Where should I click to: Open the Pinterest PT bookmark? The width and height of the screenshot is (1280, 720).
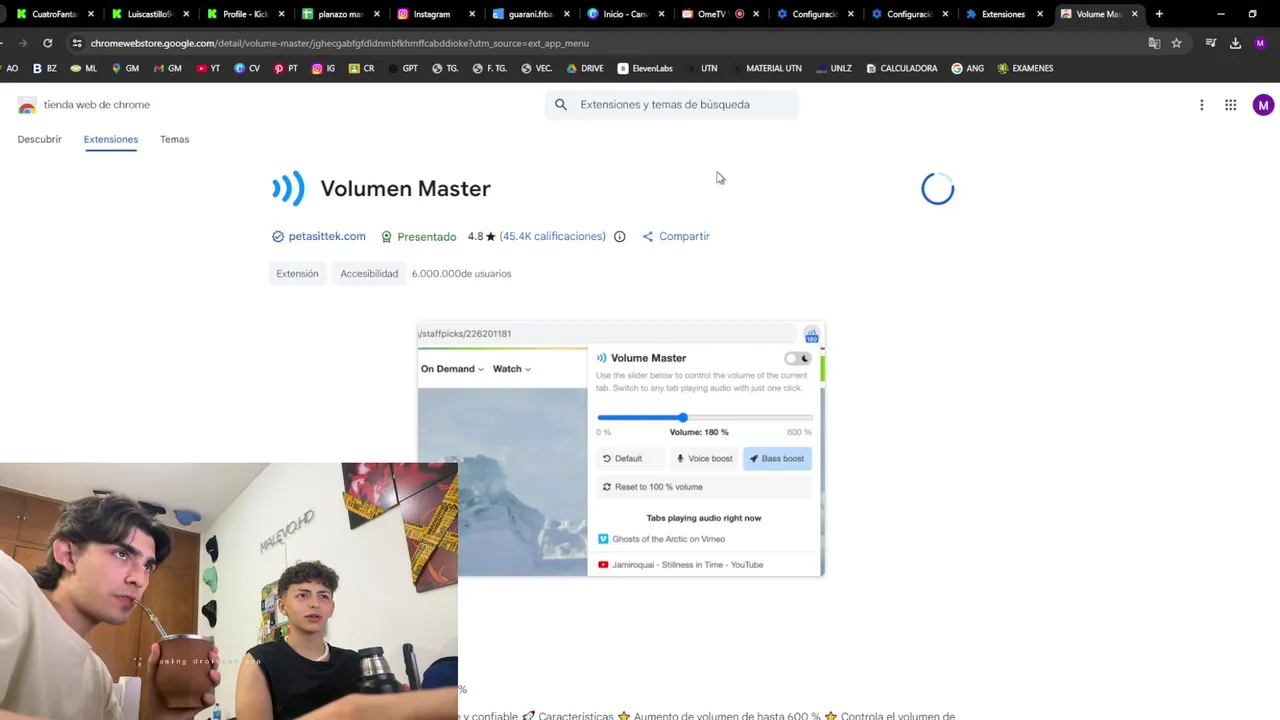point(285,68)
